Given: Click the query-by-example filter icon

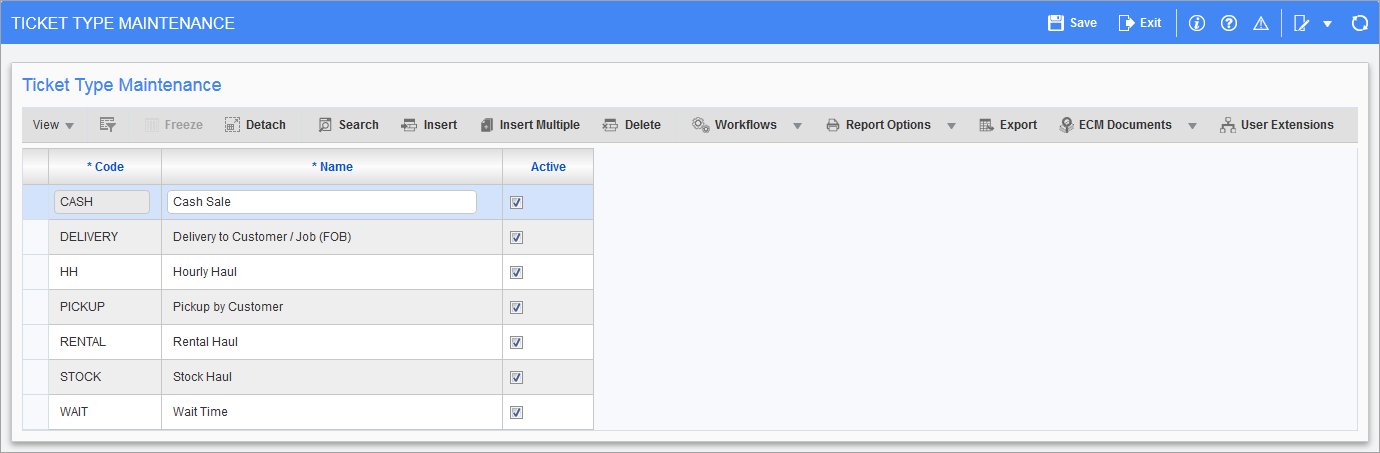Looking at the screenshot, I should click(x=108, y=125).
